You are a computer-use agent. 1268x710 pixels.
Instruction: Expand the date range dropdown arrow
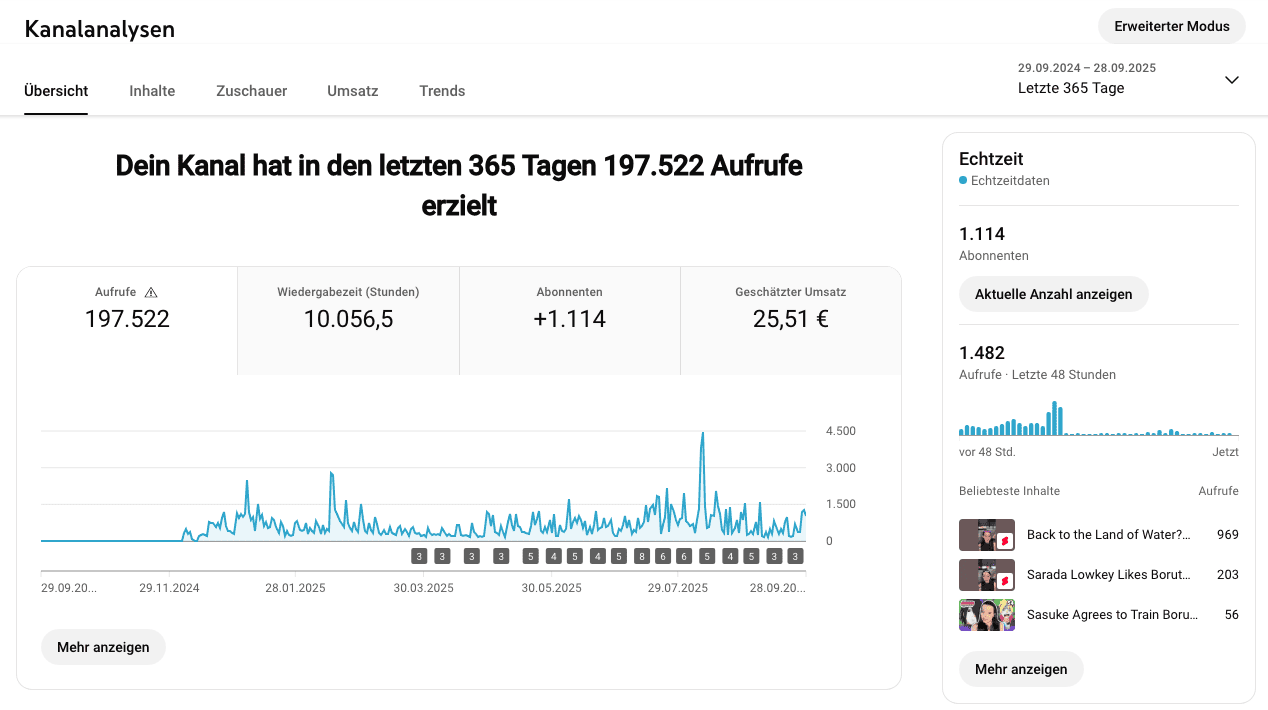coord(1232,80)
